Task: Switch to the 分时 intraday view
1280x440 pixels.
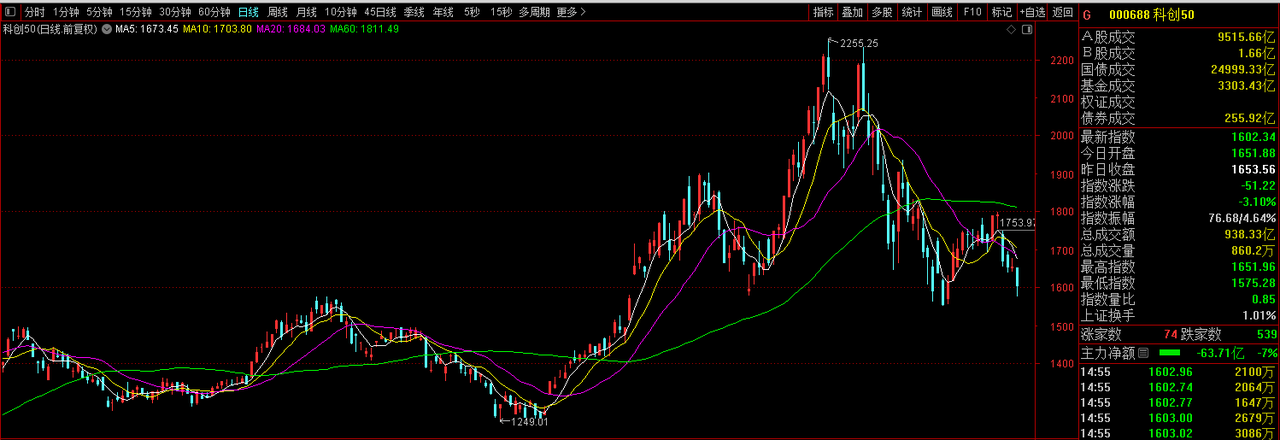Action: coord(35,12)
